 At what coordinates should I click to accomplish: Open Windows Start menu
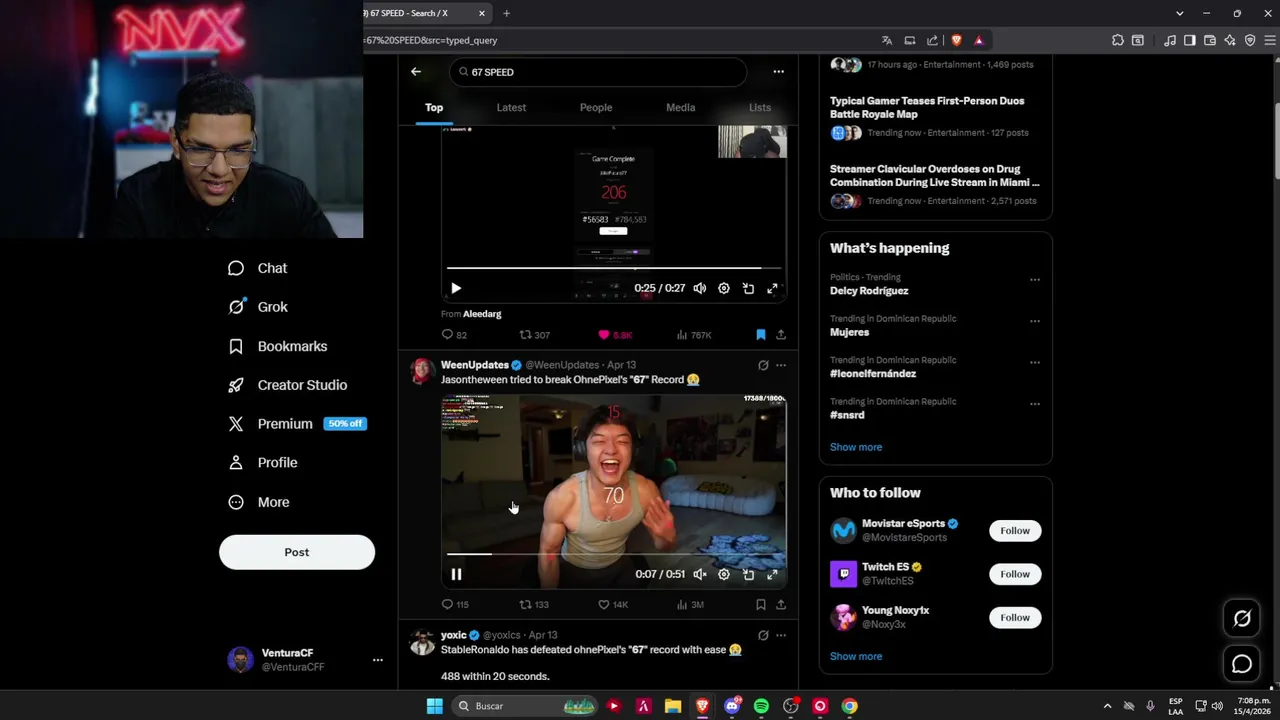(x=434, y=706)
